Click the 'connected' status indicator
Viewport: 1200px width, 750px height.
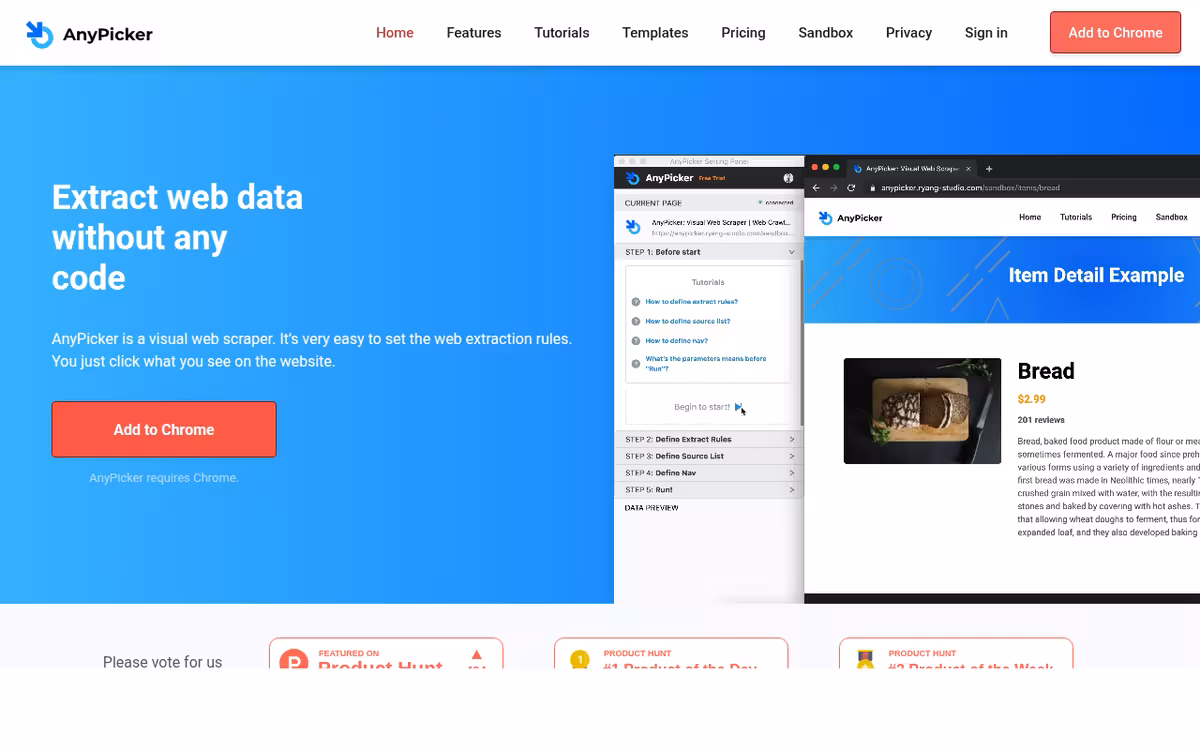[x=775, y=203]
